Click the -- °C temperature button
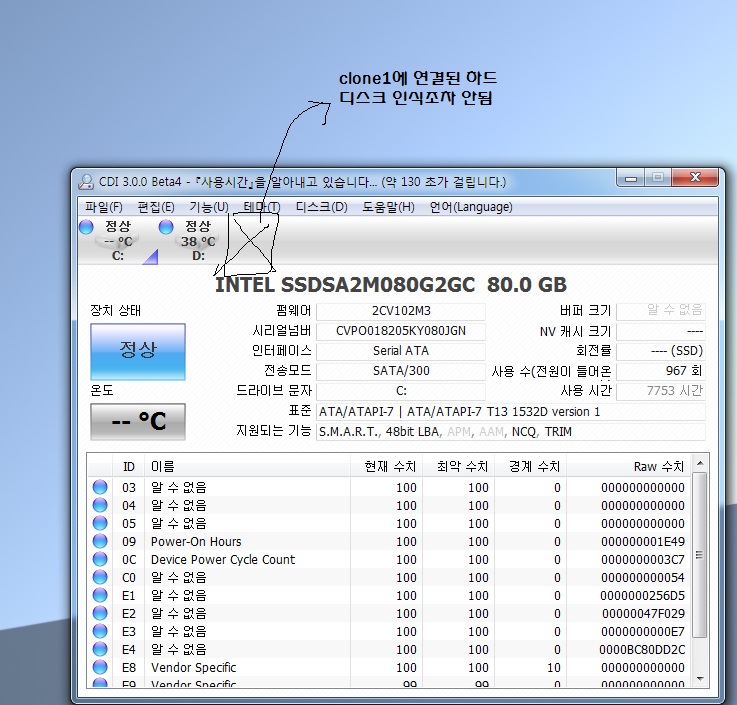The width and height of the screenshot is (737, 705). pos(138,422)
